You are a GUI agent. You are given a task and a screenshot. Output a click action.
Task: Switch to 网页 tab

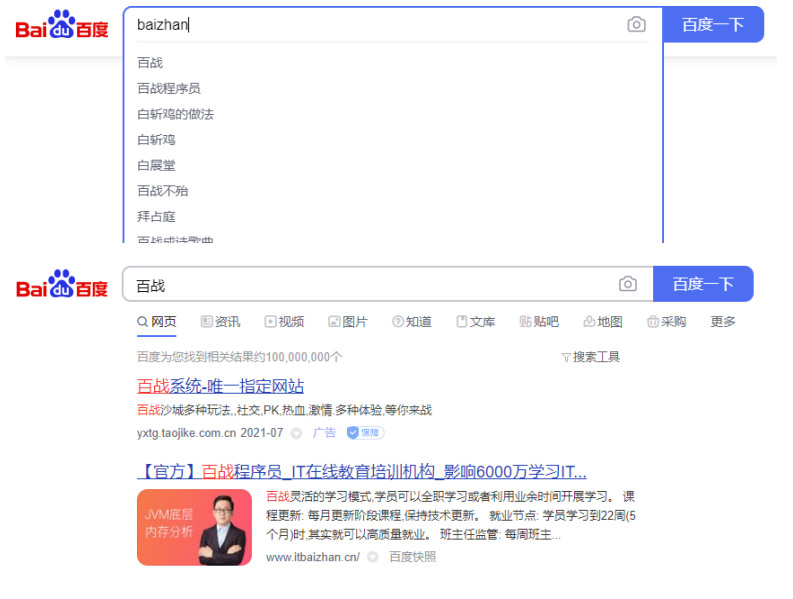click(x=157, y=322)
